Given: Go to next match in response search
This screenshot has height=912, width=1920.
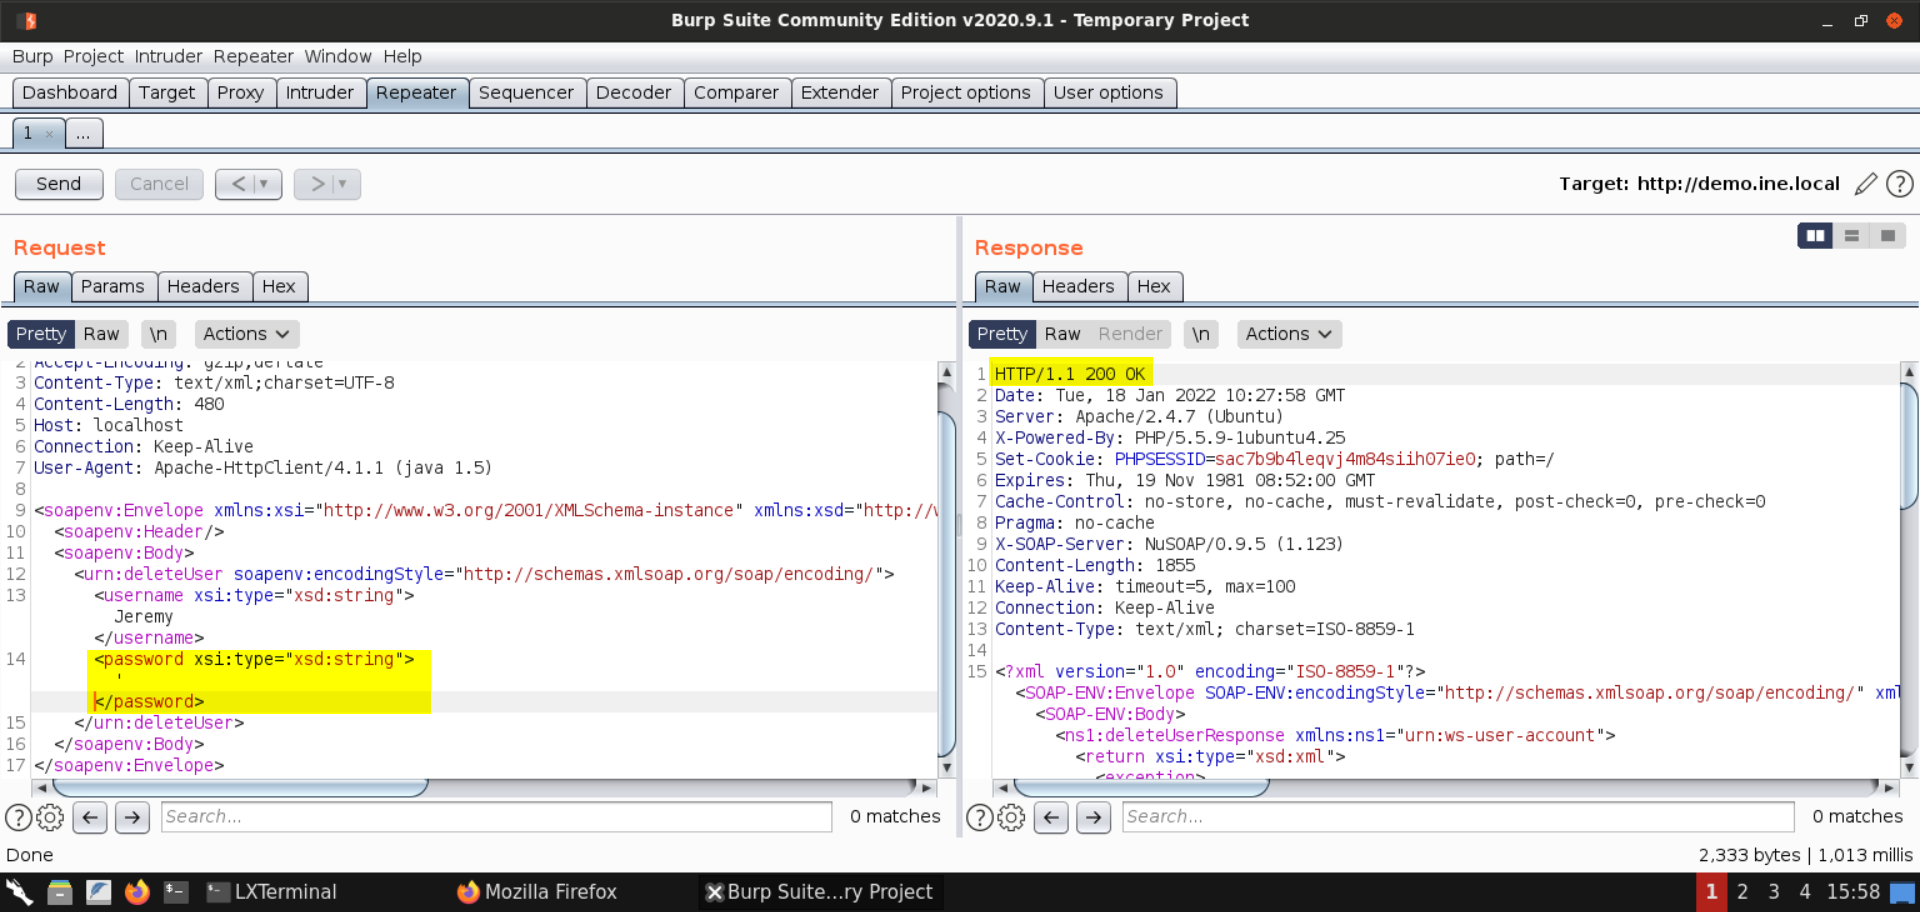Looking at the screenshot, I should [1093, 817].
